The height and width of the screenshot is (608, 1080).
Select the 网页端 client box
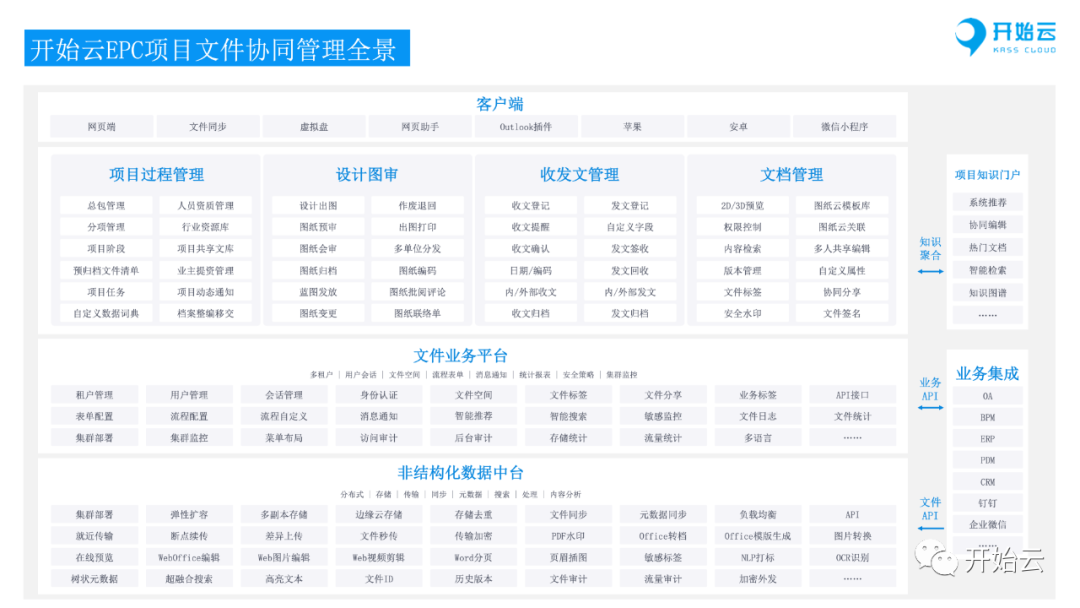click(101, 127)
